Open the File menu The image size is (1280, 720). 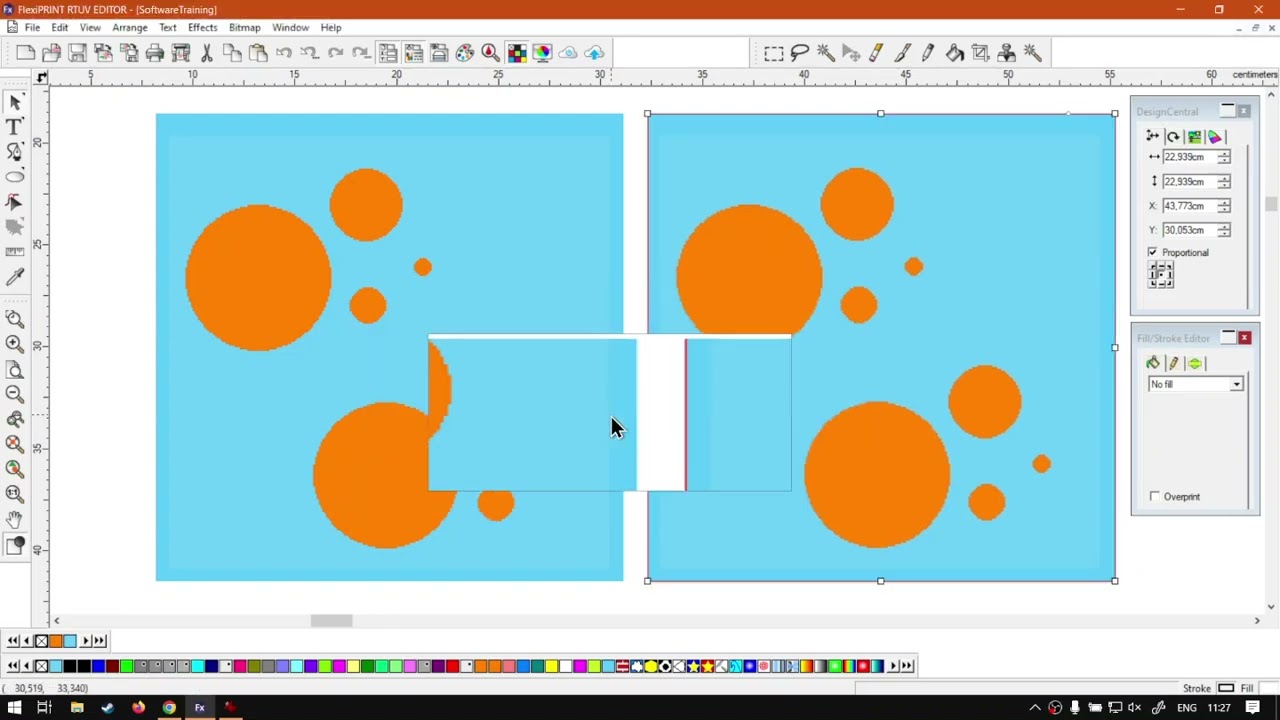(32, 28)
